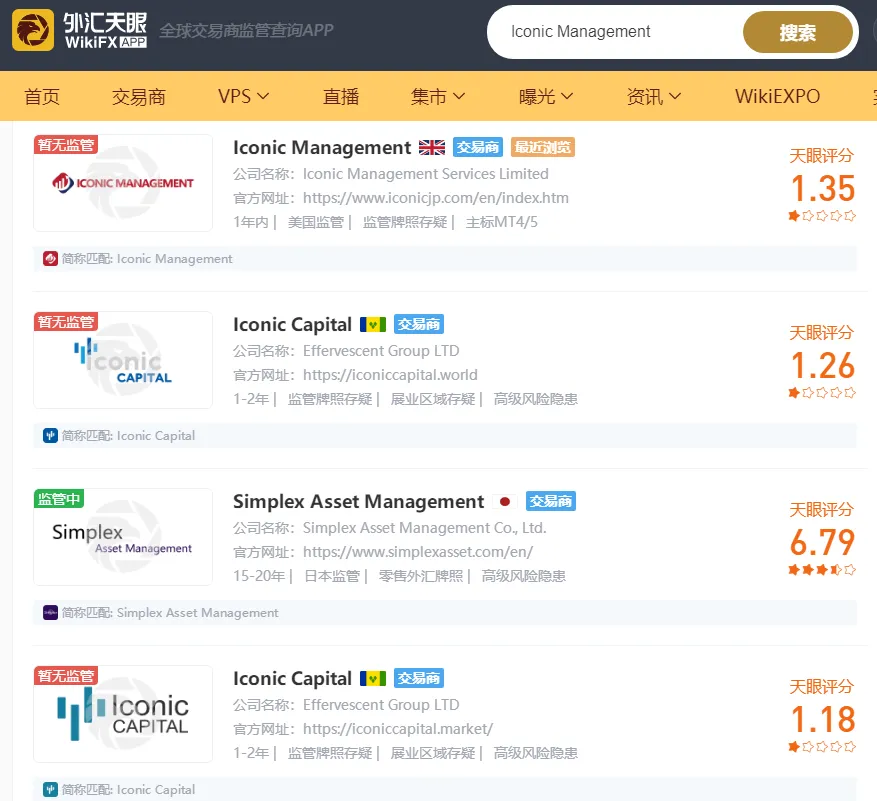Click the Saint Vincent flag beside iconiccapital.world entry
The image size is (877, 801).
click(373, 324)
